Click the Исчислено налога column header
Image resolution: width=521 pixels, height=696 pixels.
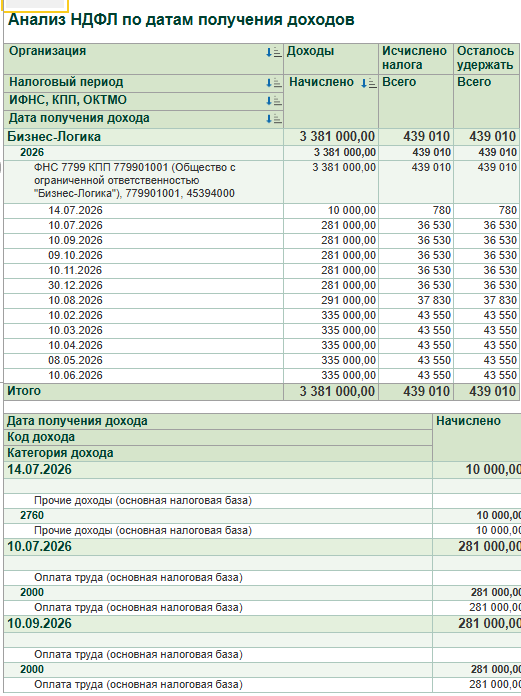click(415, 58)
